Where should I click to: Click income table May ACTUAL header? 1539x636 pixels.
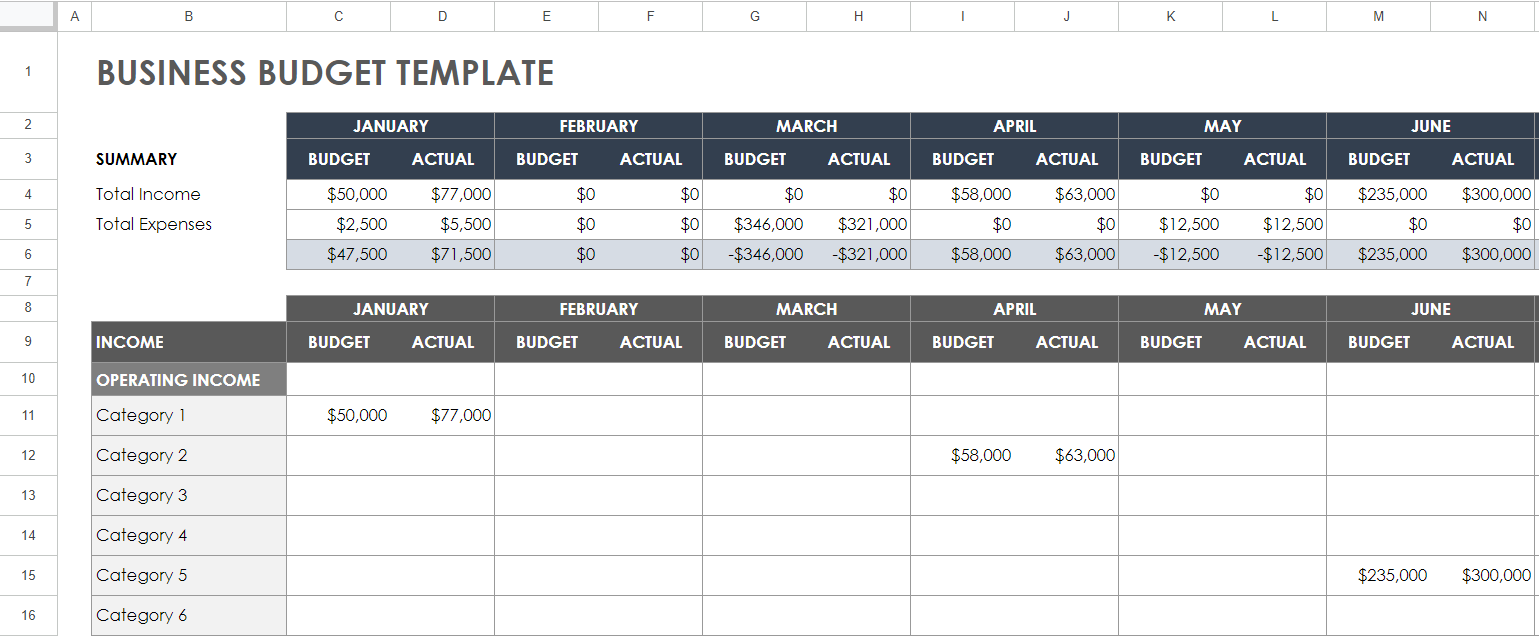1274,342
